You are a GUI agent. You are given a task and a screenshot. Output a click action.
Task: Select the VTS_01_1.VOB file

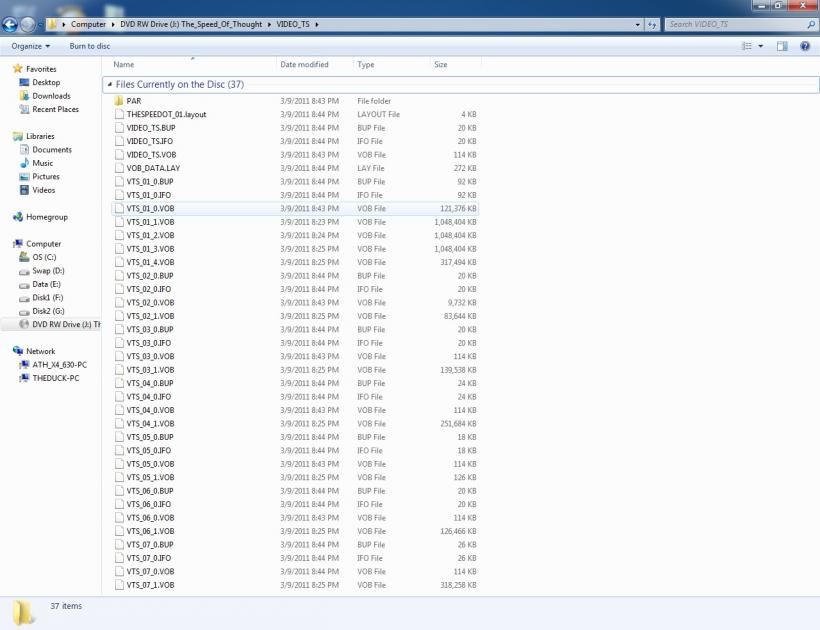[150, 222]
